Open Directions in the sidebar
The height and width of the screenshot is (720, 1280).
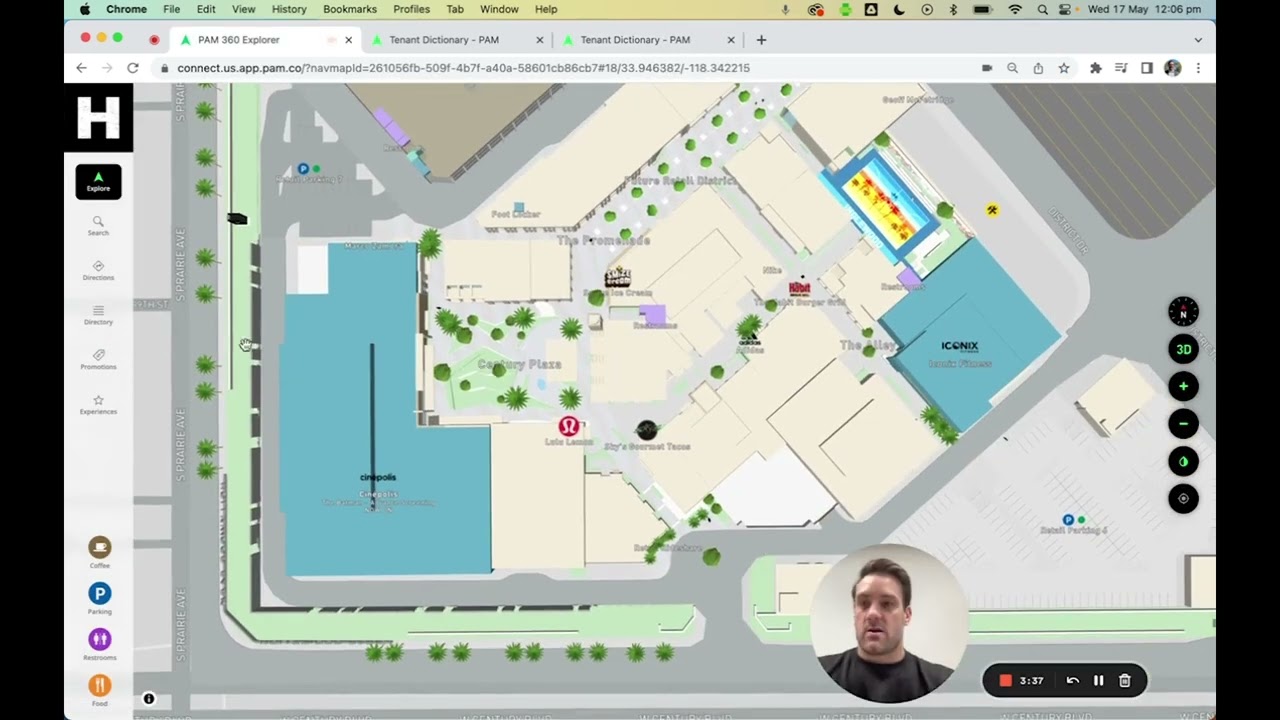pos(98,271)
